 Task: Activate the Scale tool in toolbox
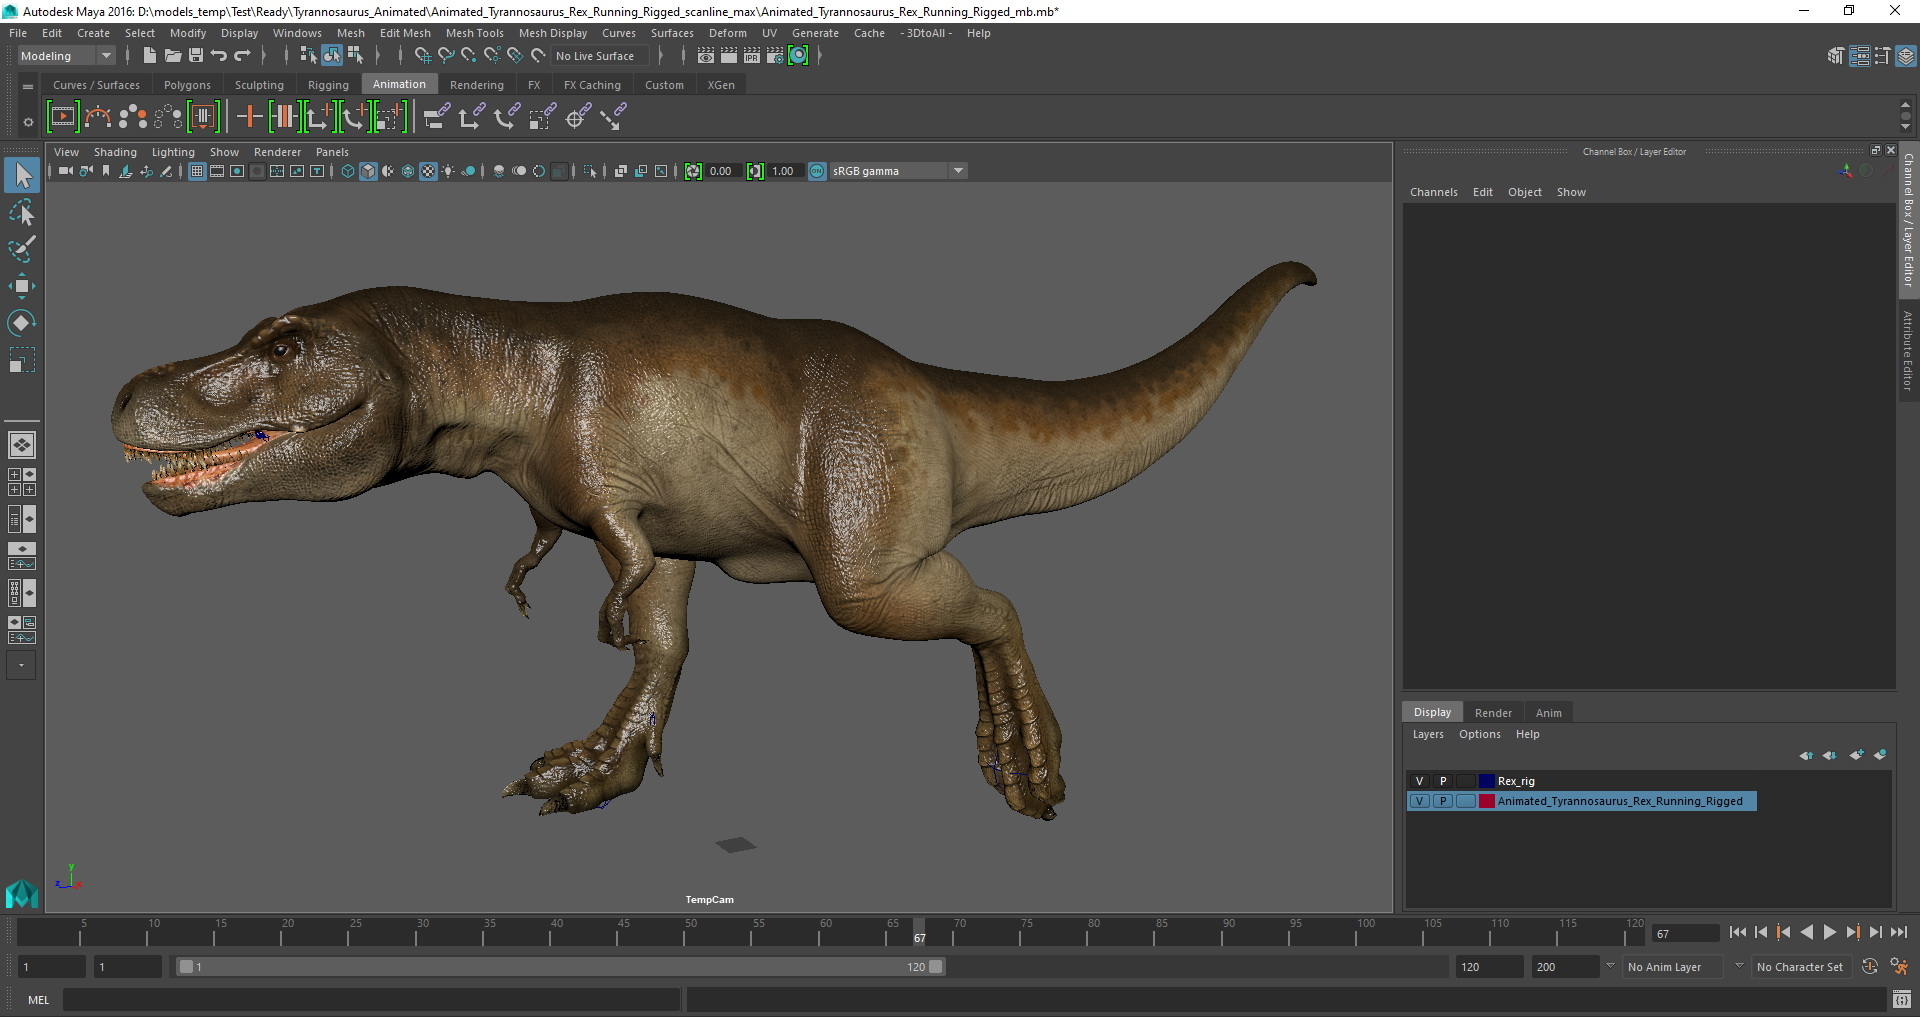pyautogui.click(x=21, y=359)
